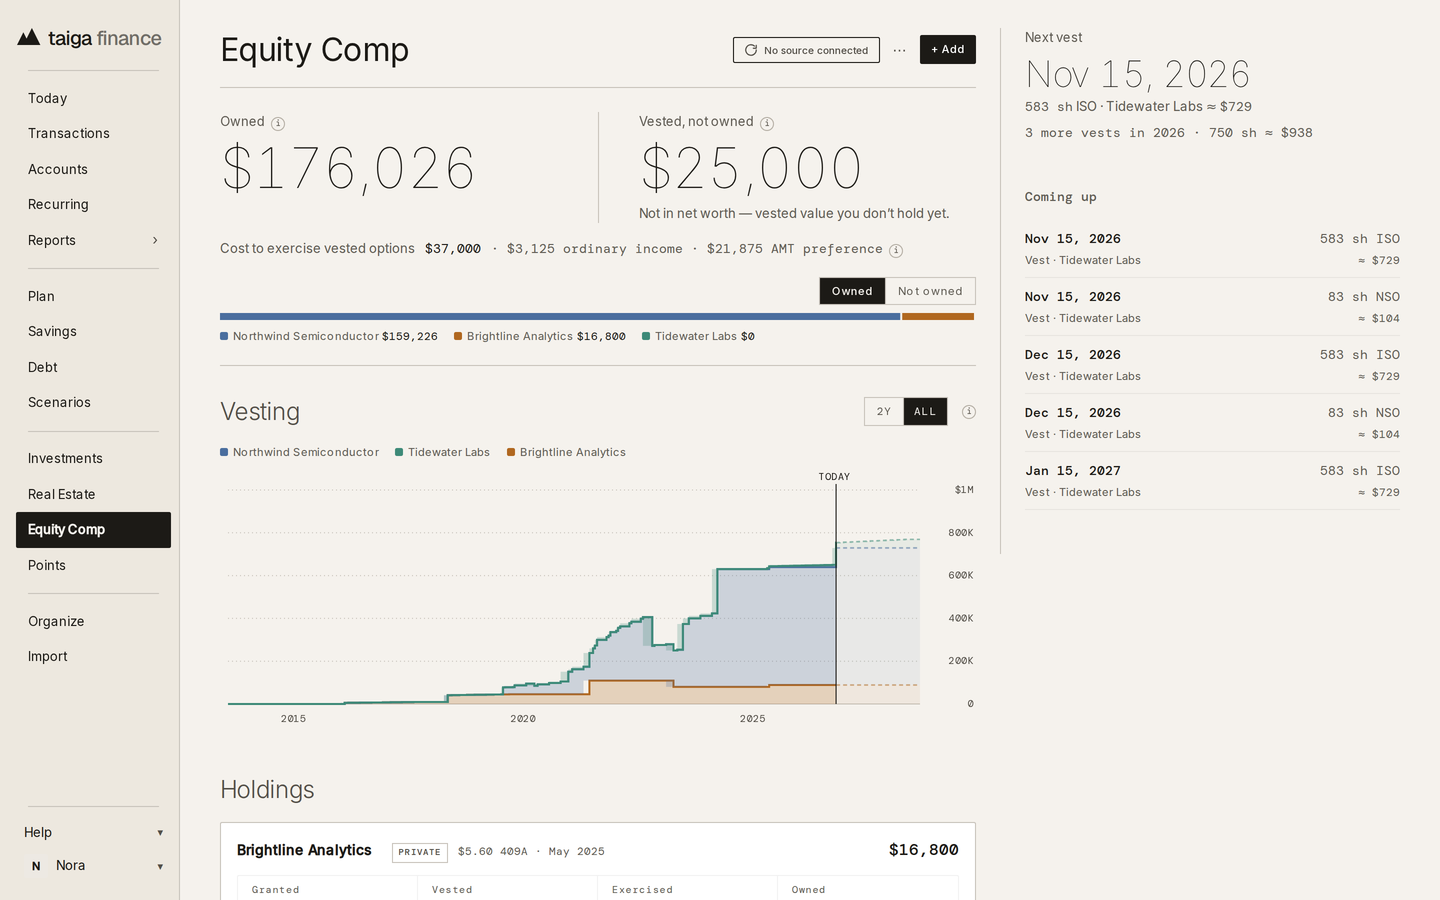Open the Owned info icon
Screen dimensions: 1440x900
278,124
